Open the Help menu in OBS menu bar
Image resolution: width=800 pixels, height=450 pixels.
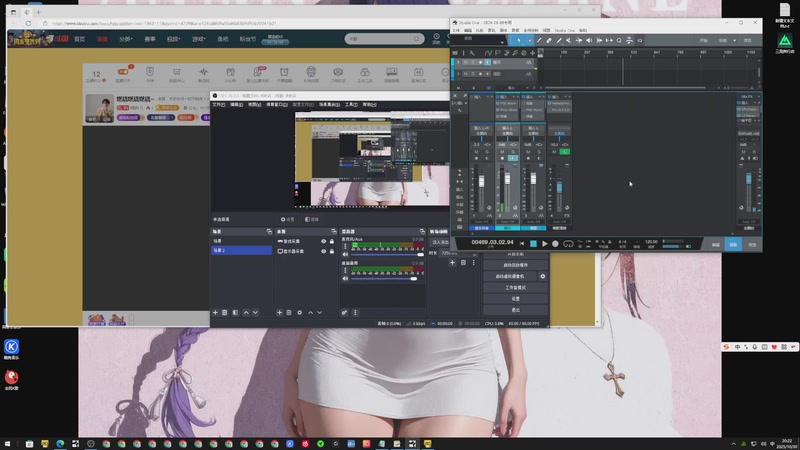point(369,105)
